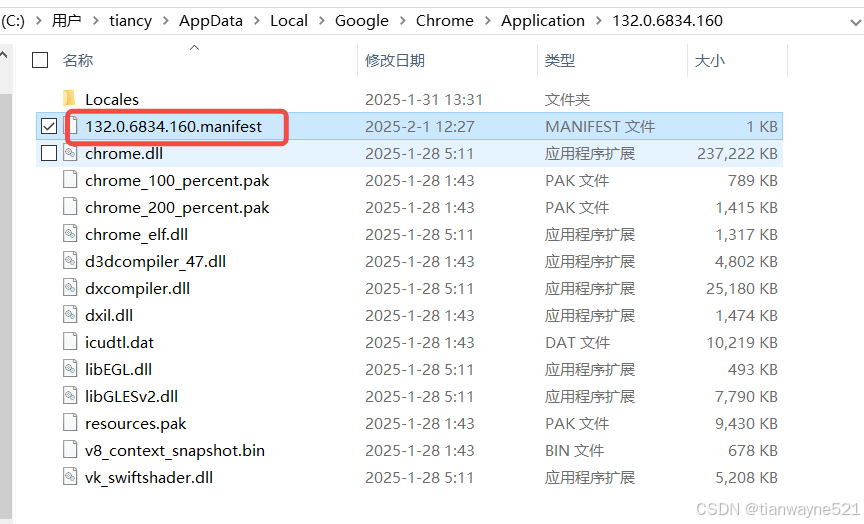Go to Local in breadcrumb path

click(289, 21)
